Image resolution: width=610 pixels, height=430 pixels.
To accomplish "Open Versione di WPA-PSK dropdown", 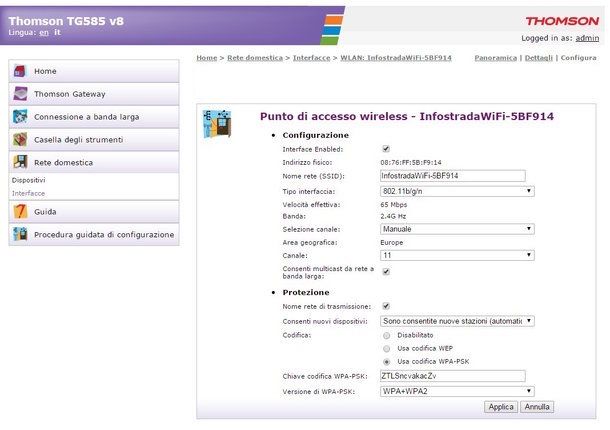I will click(x=457, y=391).
